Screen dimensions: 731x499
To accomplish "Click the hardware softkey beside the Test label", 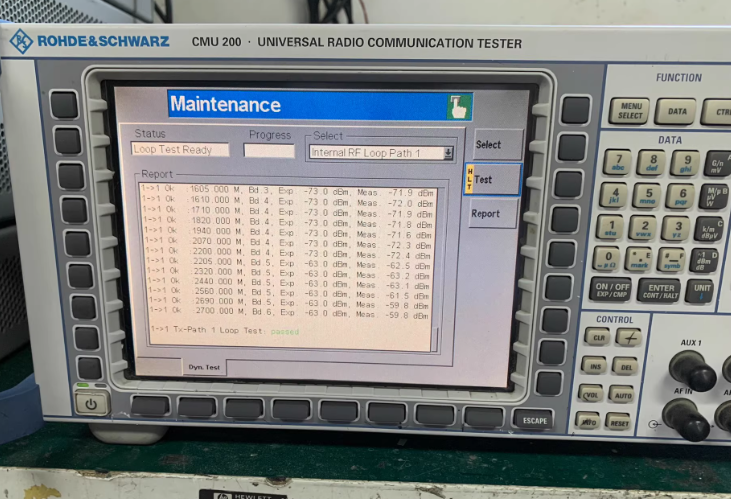I will pyautogui.click(x=568, y=184).
